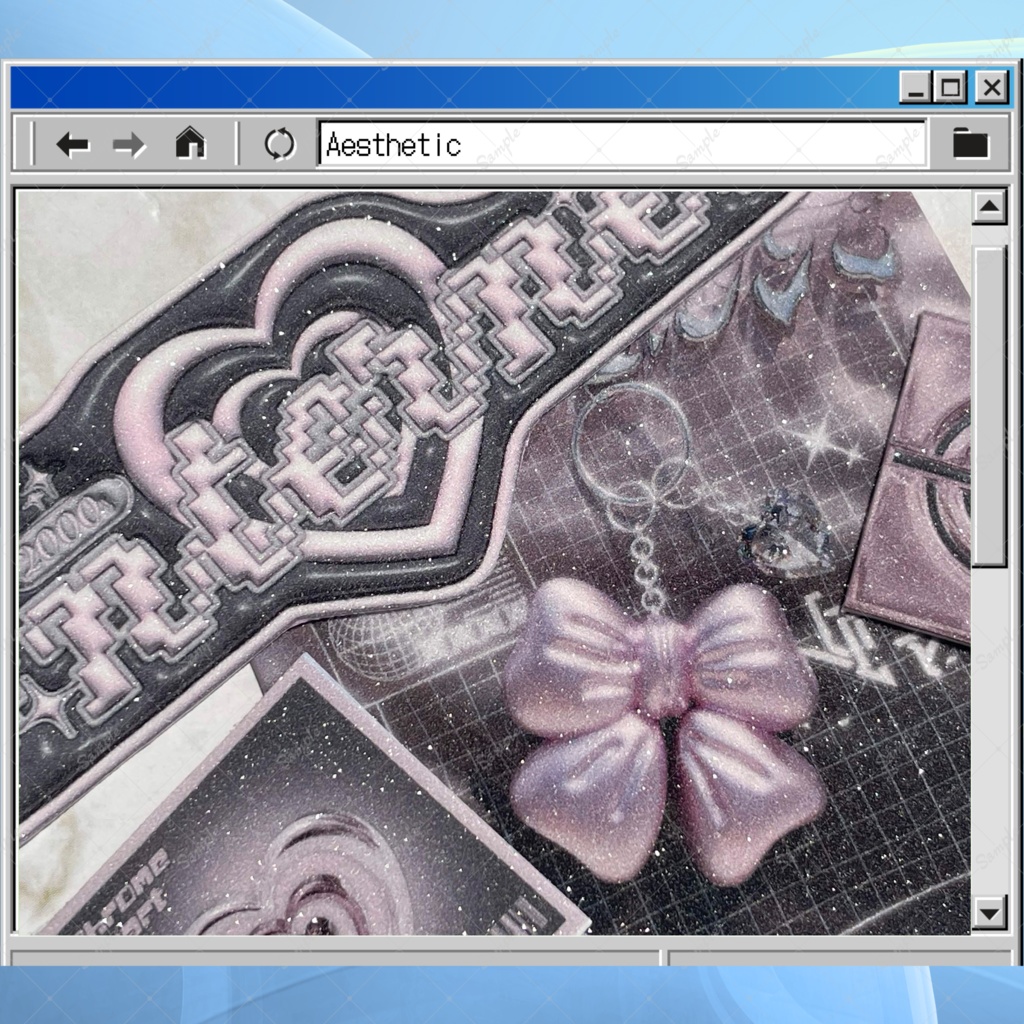
Task: Click the vertical scrollbar thumb
Action: (989, 406)
